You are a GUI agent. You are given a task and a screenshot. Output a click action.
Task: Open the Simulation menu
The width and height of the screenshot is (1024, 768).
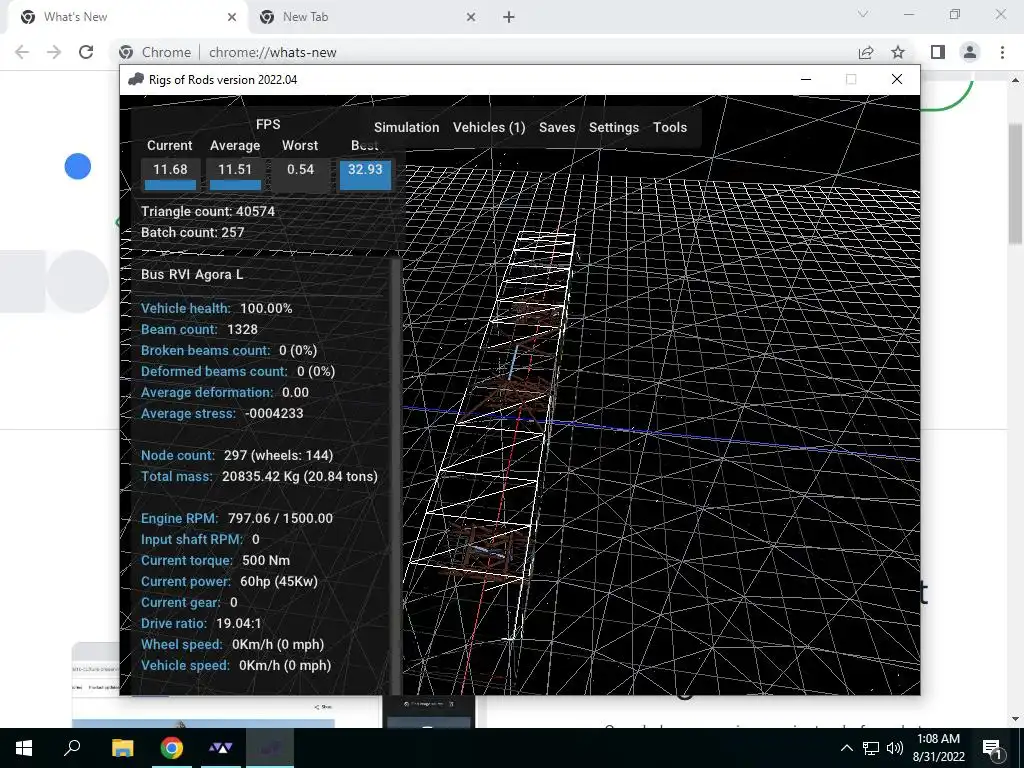(x=406, y=127)
